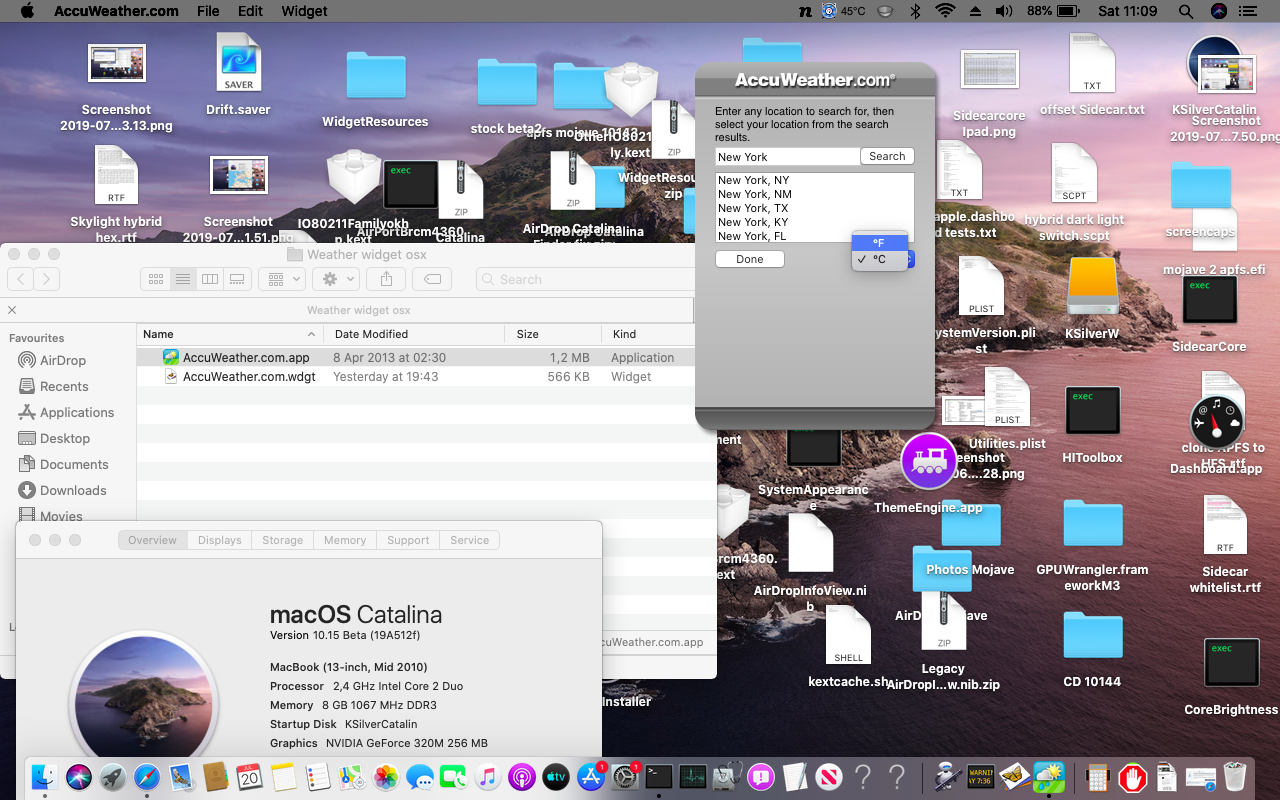
Task: Sort files by Kind column
Action: coord(648,334)
